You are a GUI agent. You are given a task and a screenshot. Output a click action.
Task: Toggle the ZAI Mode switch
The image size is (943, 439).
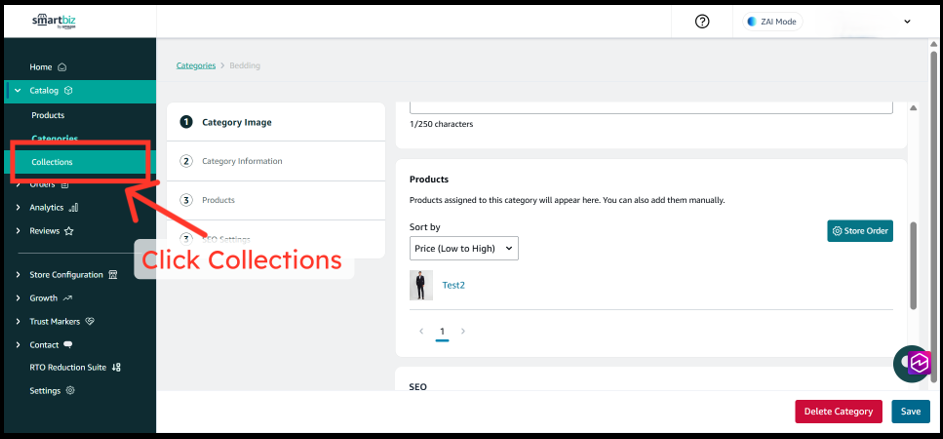tap(772, 21)
